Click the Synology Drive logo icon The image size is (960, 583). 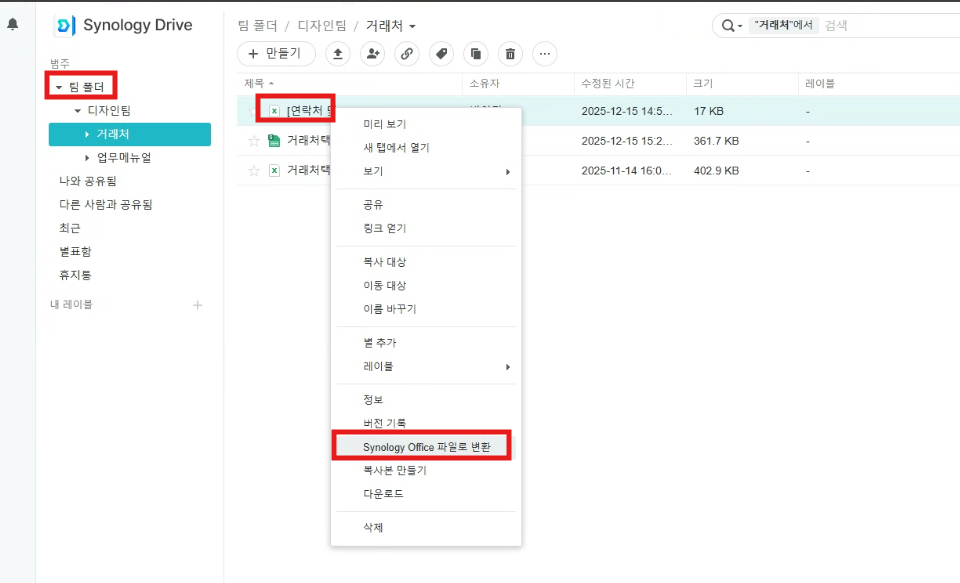[66, 26]
